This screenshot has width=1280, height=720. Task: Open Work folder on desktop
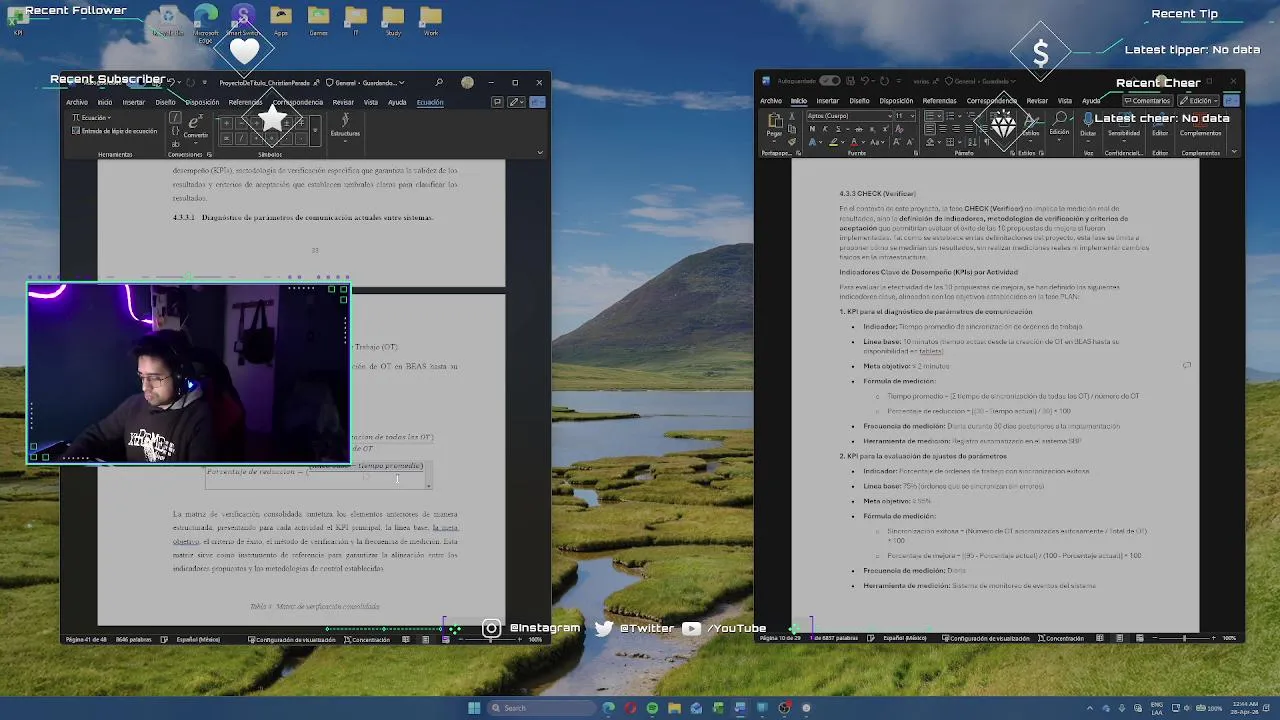click(431, 22)
